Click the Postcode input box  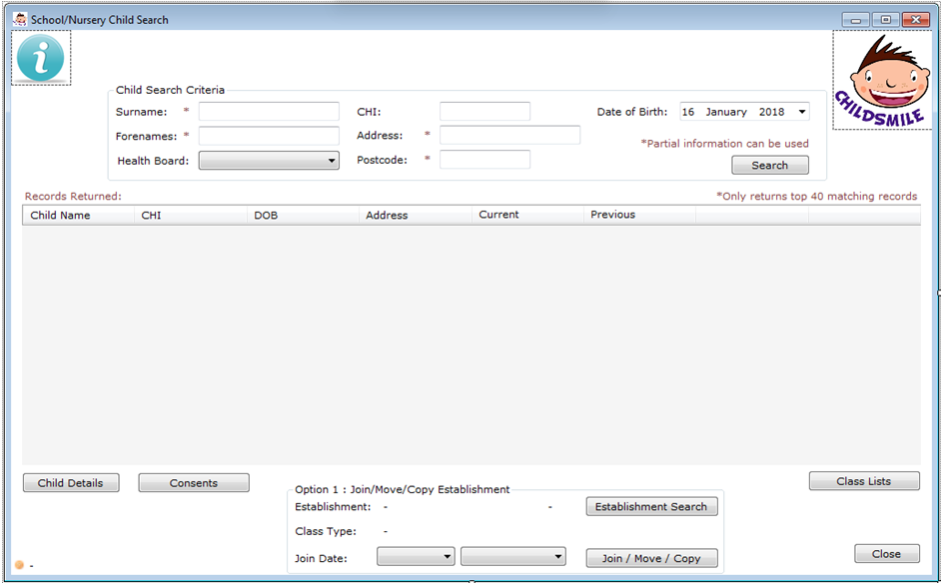click(x=485, y=159)
